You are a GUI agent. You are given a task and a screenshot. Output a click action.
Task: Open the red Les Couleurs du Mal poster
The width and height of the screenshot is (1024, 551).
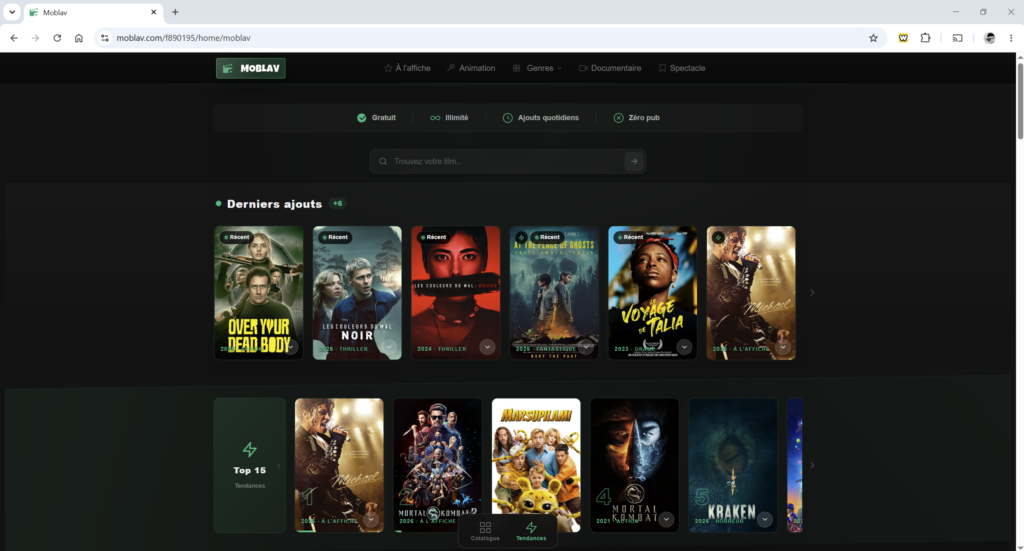tap(456, 292)
